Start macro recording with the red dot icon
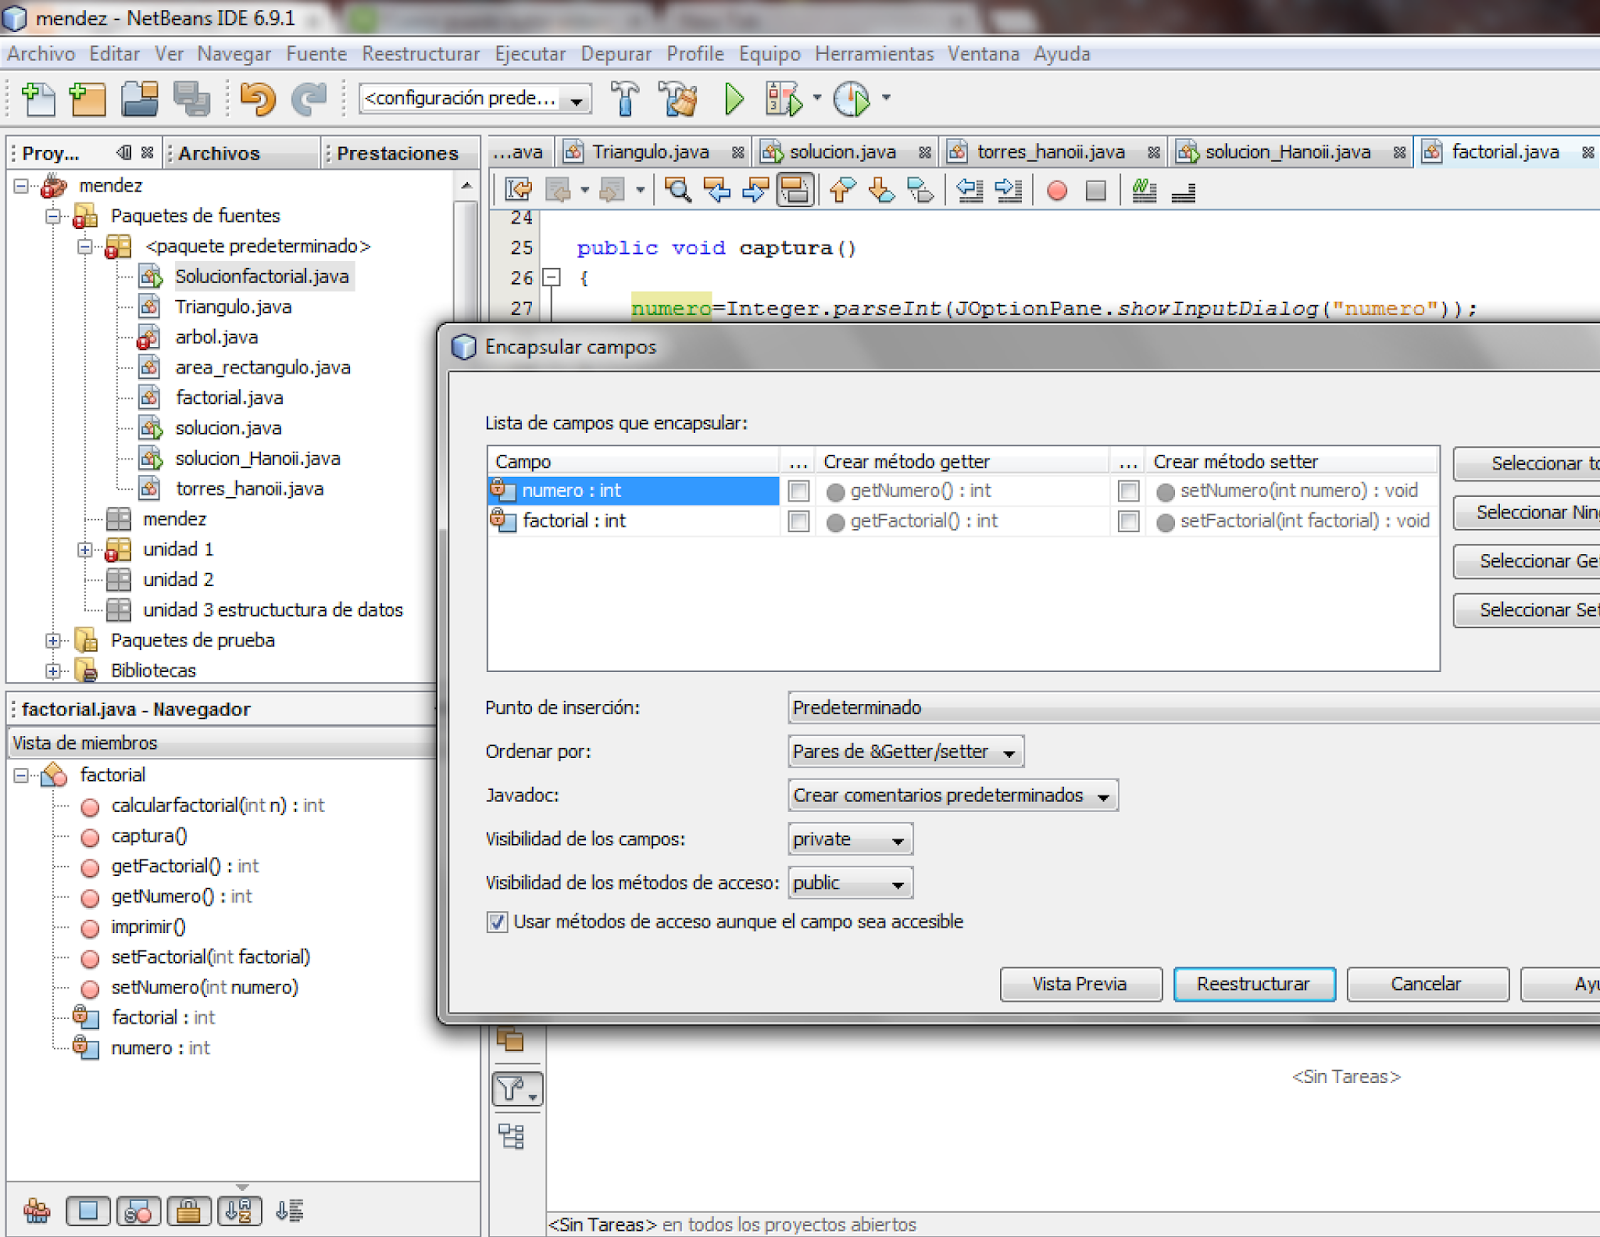The width and height of the screenshot is (1600, 1237). [x=1057, y=190]
